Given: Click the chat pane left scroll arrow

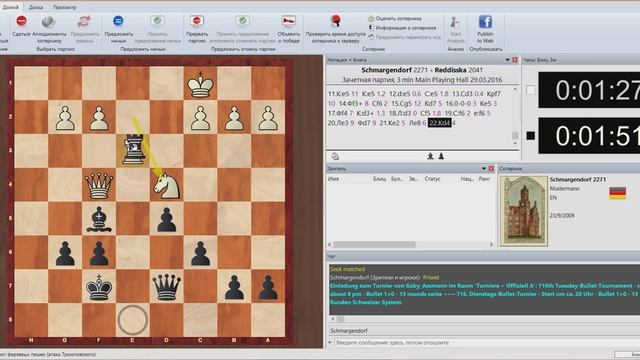Looking at the screenshot, I should click(x=332, y=319).
